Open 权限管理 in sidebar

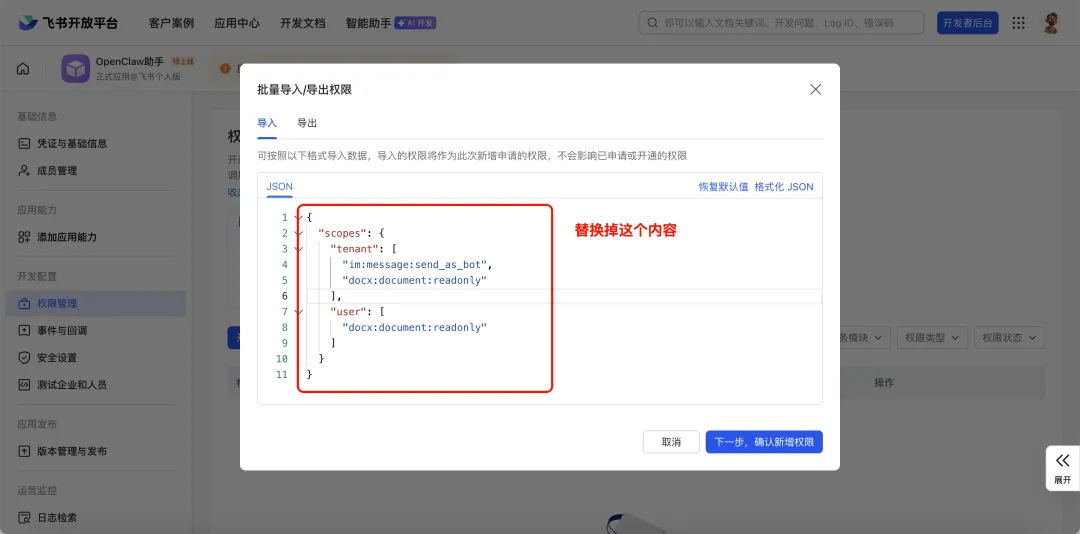point(96,303)
